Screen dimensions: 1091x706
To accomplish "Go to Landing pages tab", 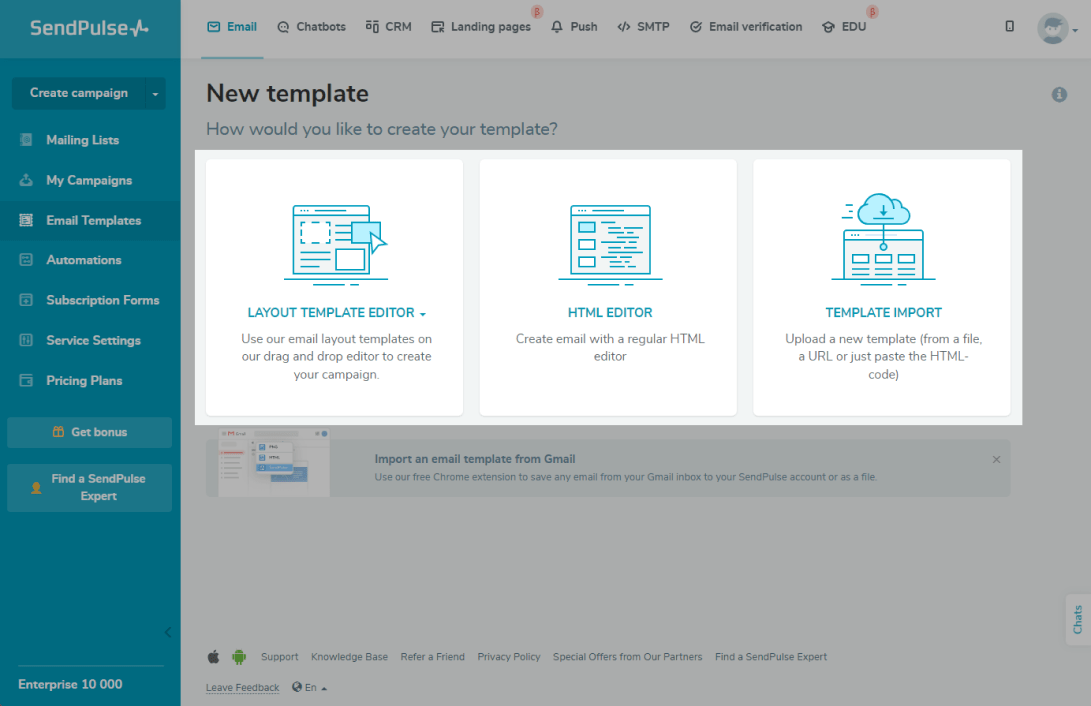I will (x=481, y=27).
